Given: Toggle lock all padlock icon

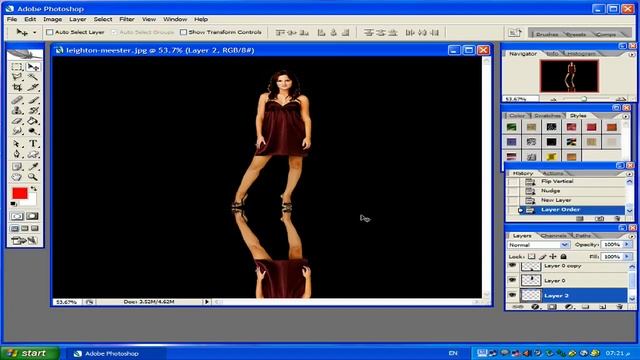Looking at the screenshot, I should [563, 257].
